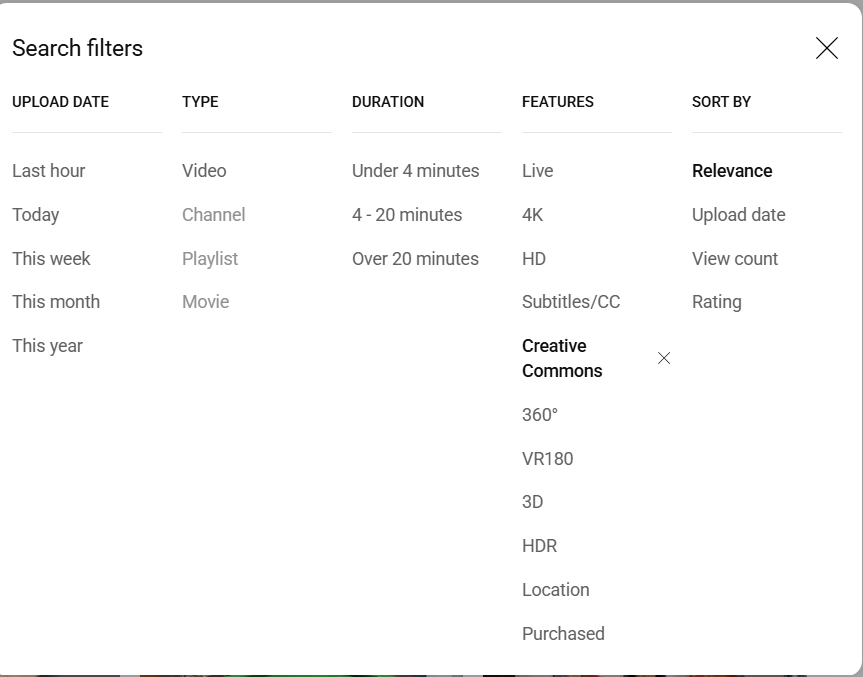The height and width of the screenshot is (677, 863).
Task: Enable the HDR feature filter
Action: 539,546
